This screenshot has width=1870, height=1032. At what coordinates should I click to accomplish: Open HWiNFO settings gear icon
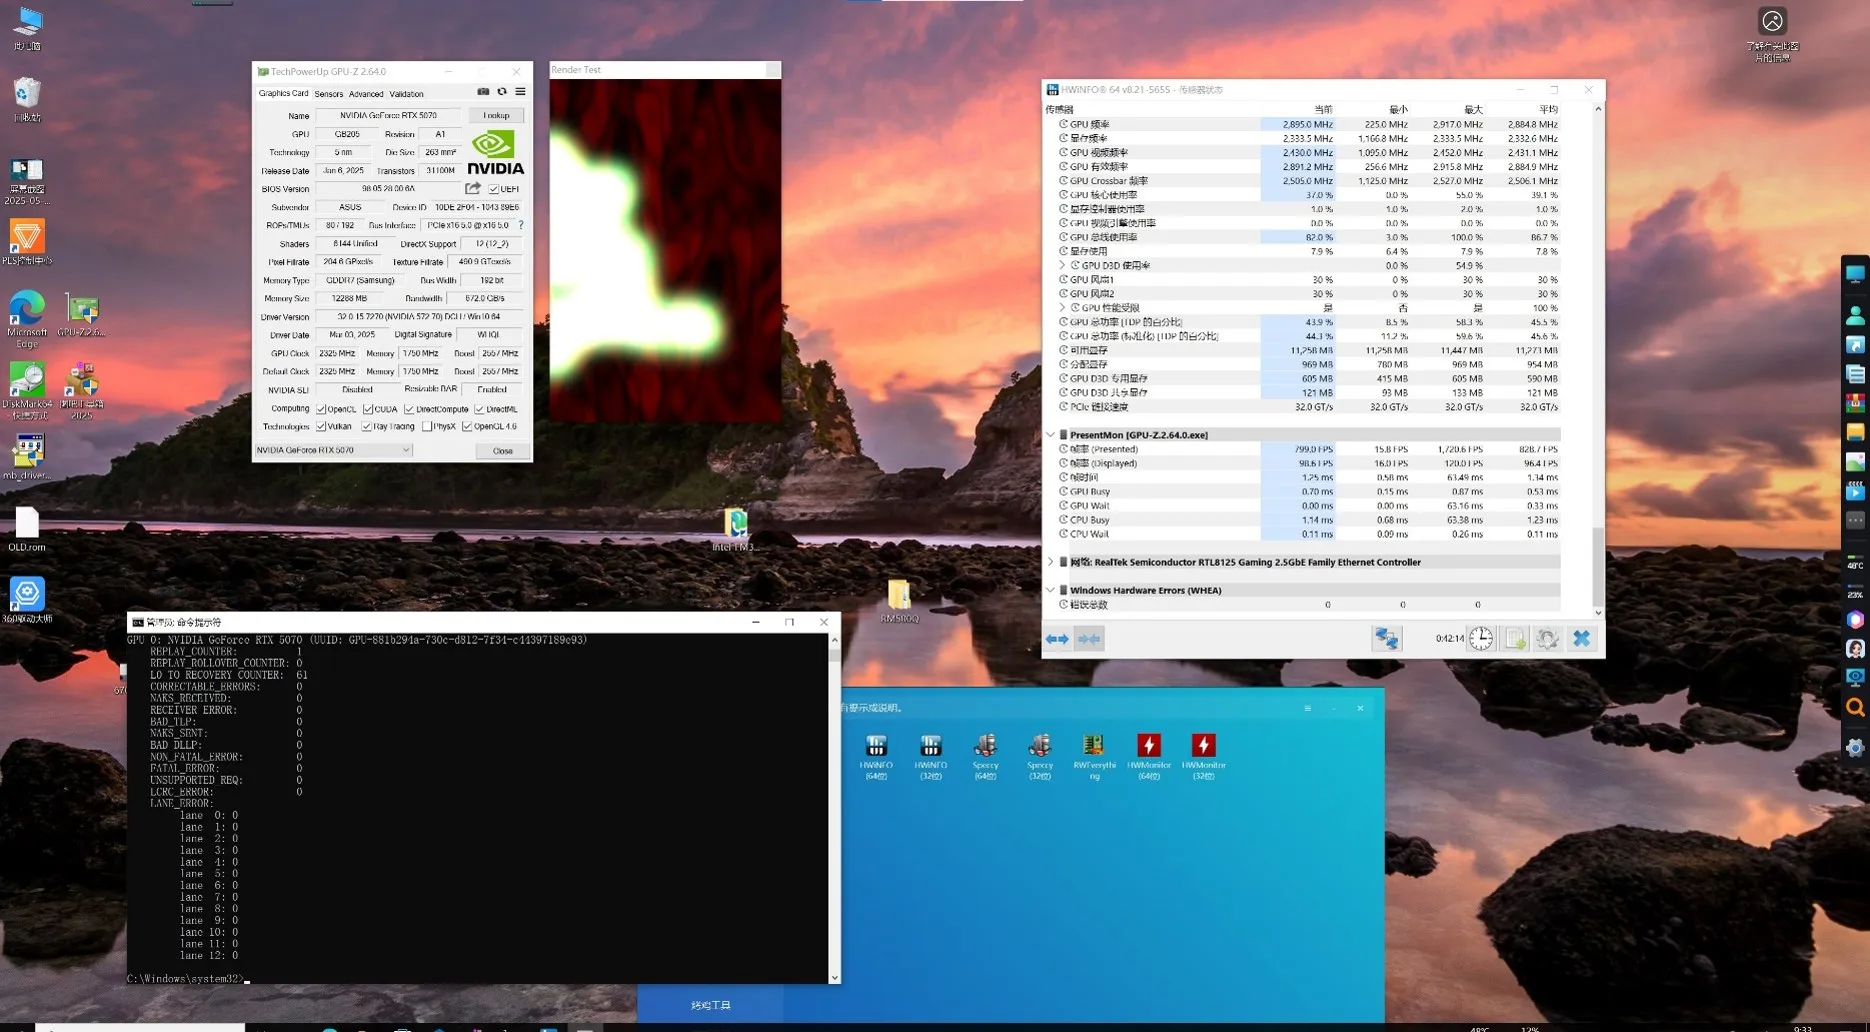tap(1547, 639)
